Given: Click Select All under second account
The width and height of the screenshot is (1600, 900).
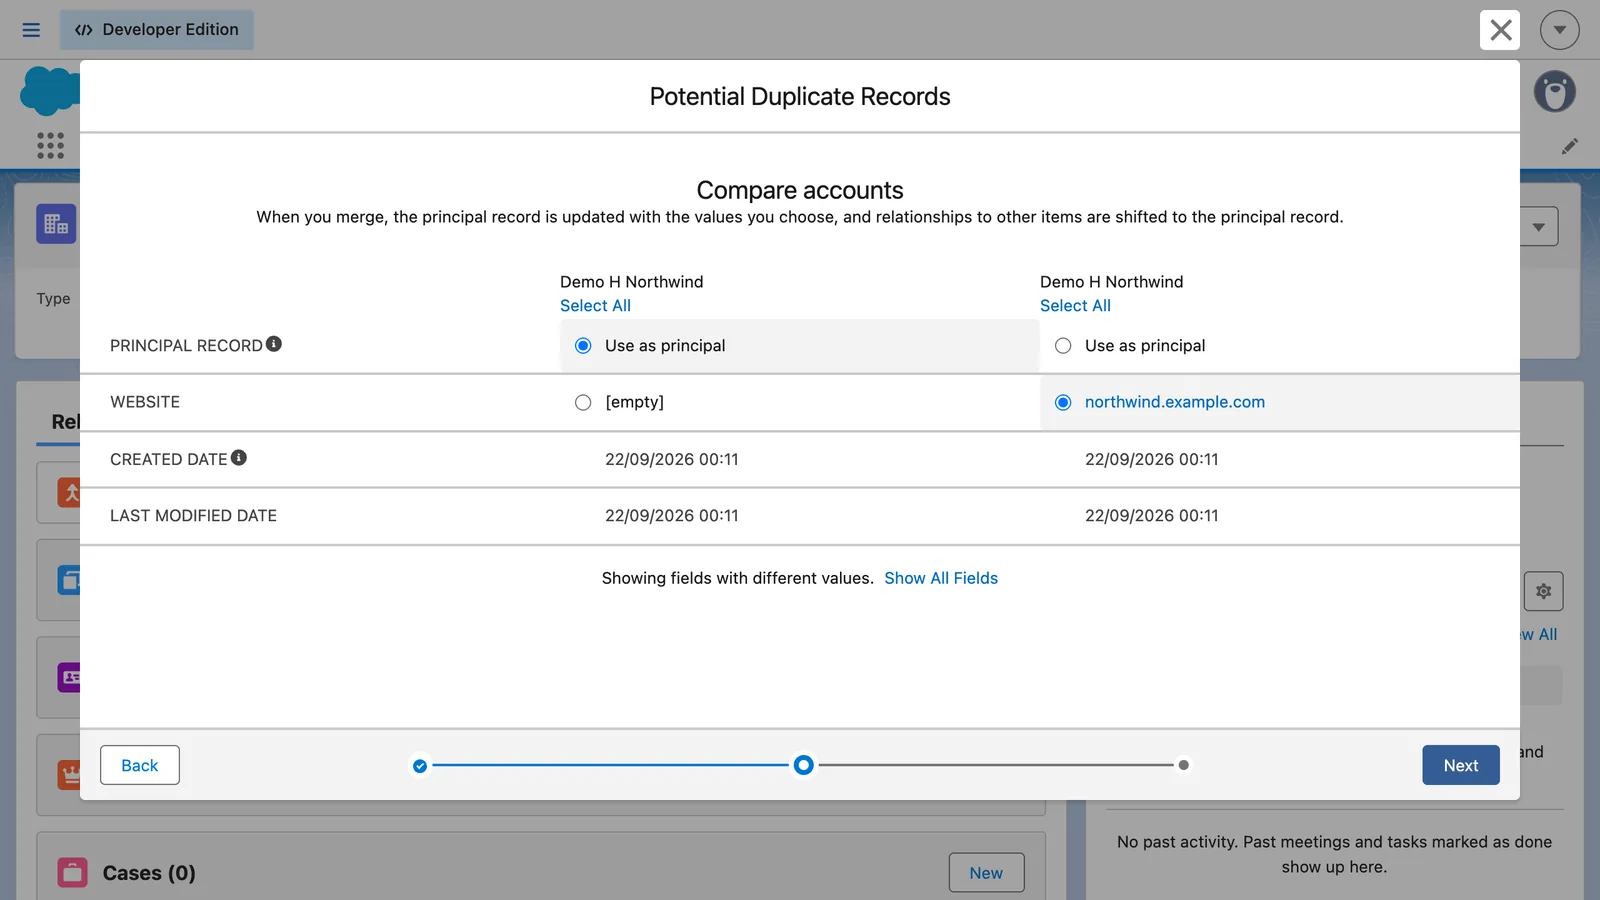Looking at the screenshot, I should click(1075, 306).
